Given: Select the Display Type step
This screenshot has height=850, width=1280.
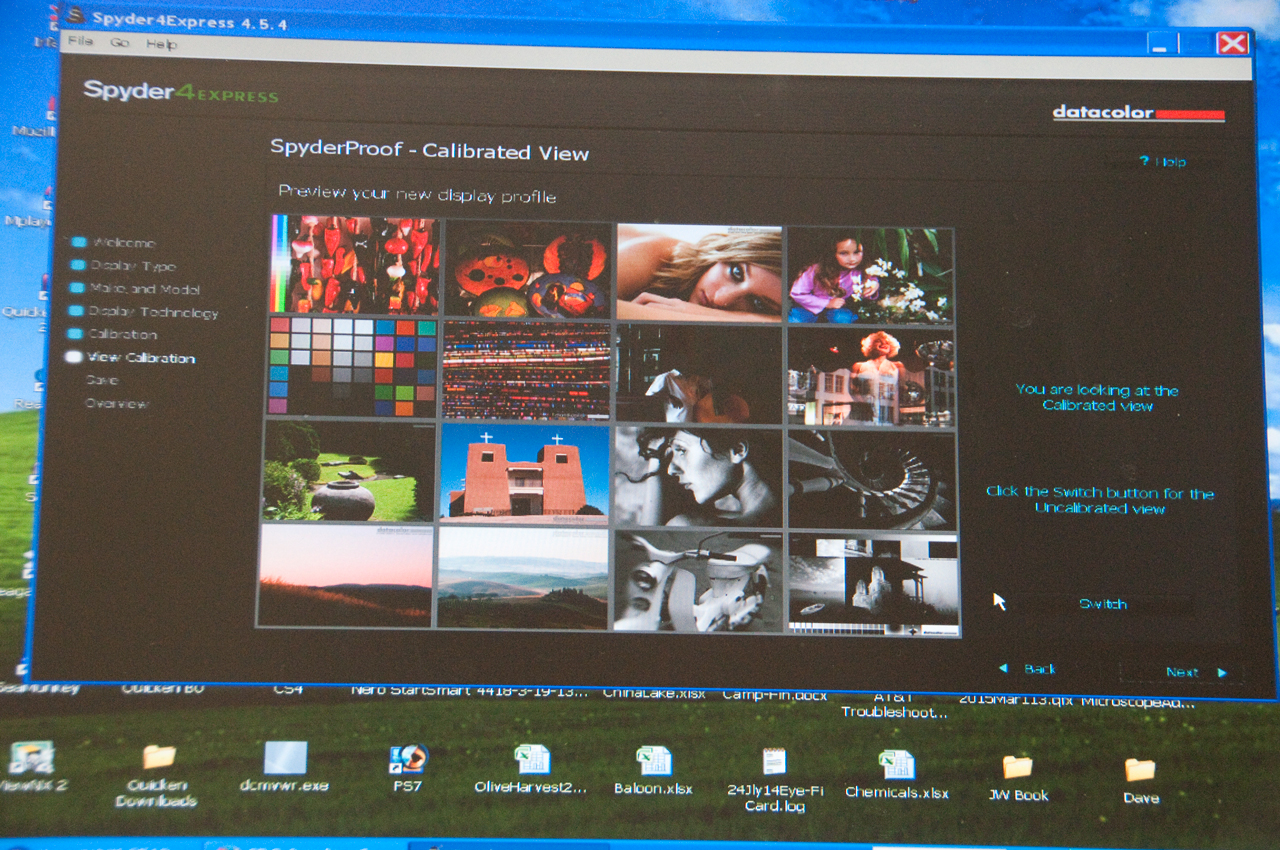Looking at the screenshot, I should click(132, 266).
